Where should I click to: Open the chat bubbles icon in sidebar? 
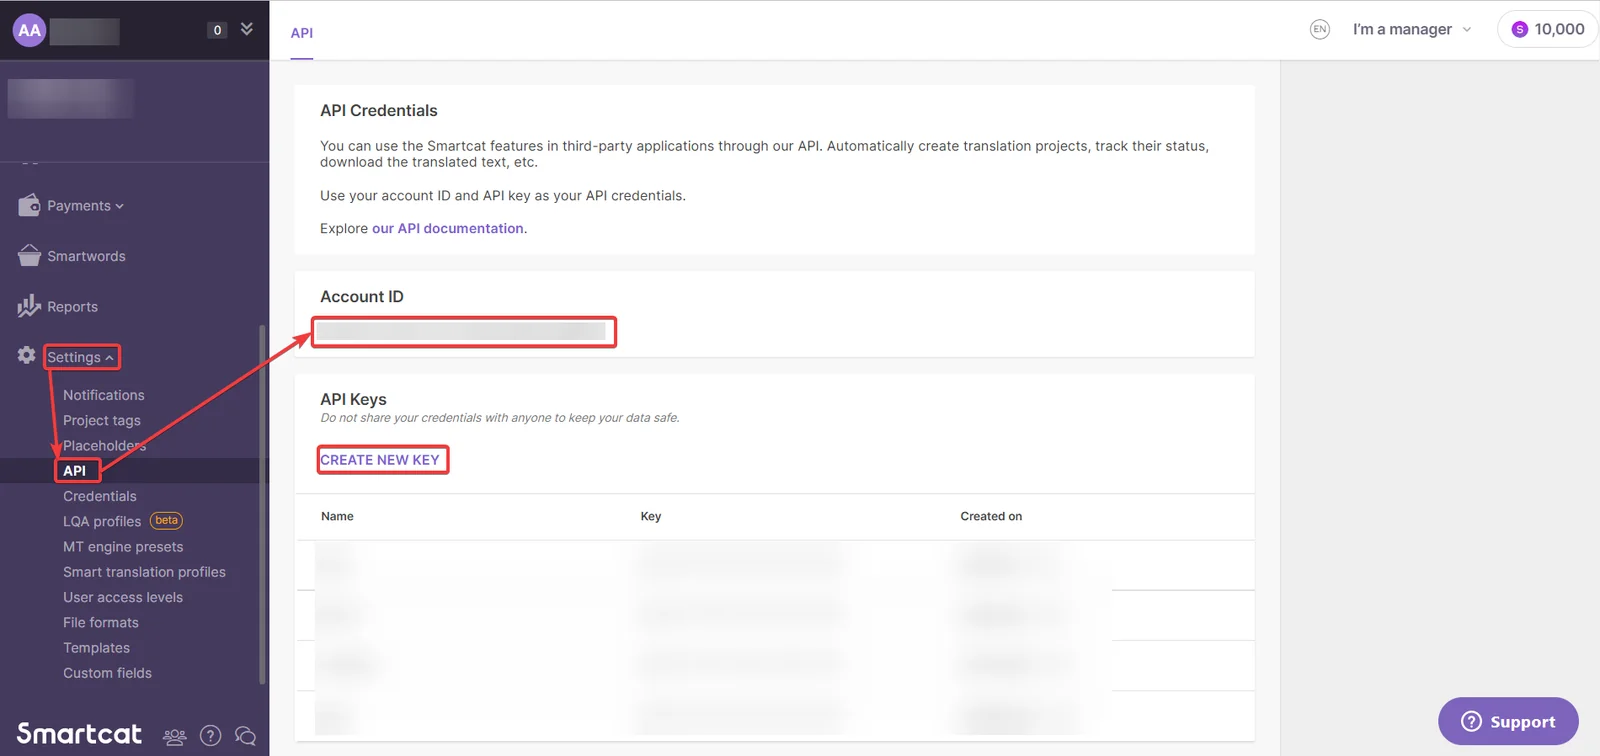point(245,737)
